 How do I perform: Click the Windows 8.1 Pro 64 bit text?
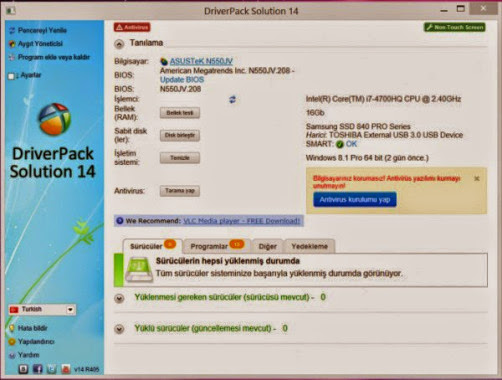(x=367, y=158)
